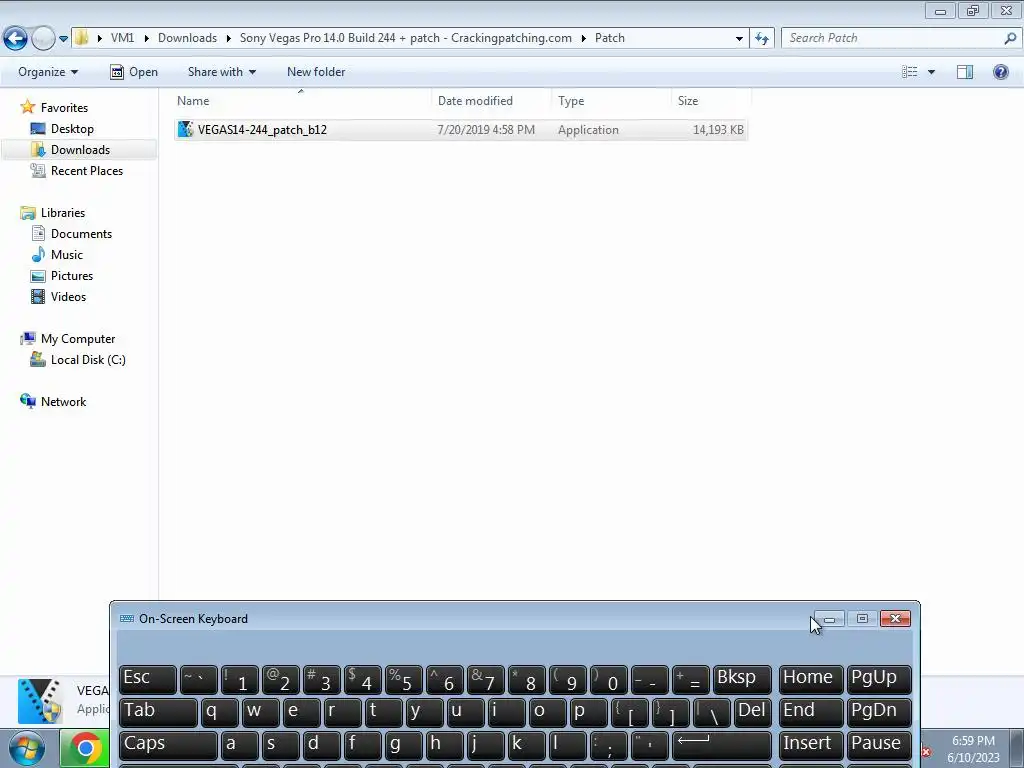The height and width of the screenshot is (768, 1024).
Task: Click the search magnifier icon
Action: click(x=1010, y=38)
